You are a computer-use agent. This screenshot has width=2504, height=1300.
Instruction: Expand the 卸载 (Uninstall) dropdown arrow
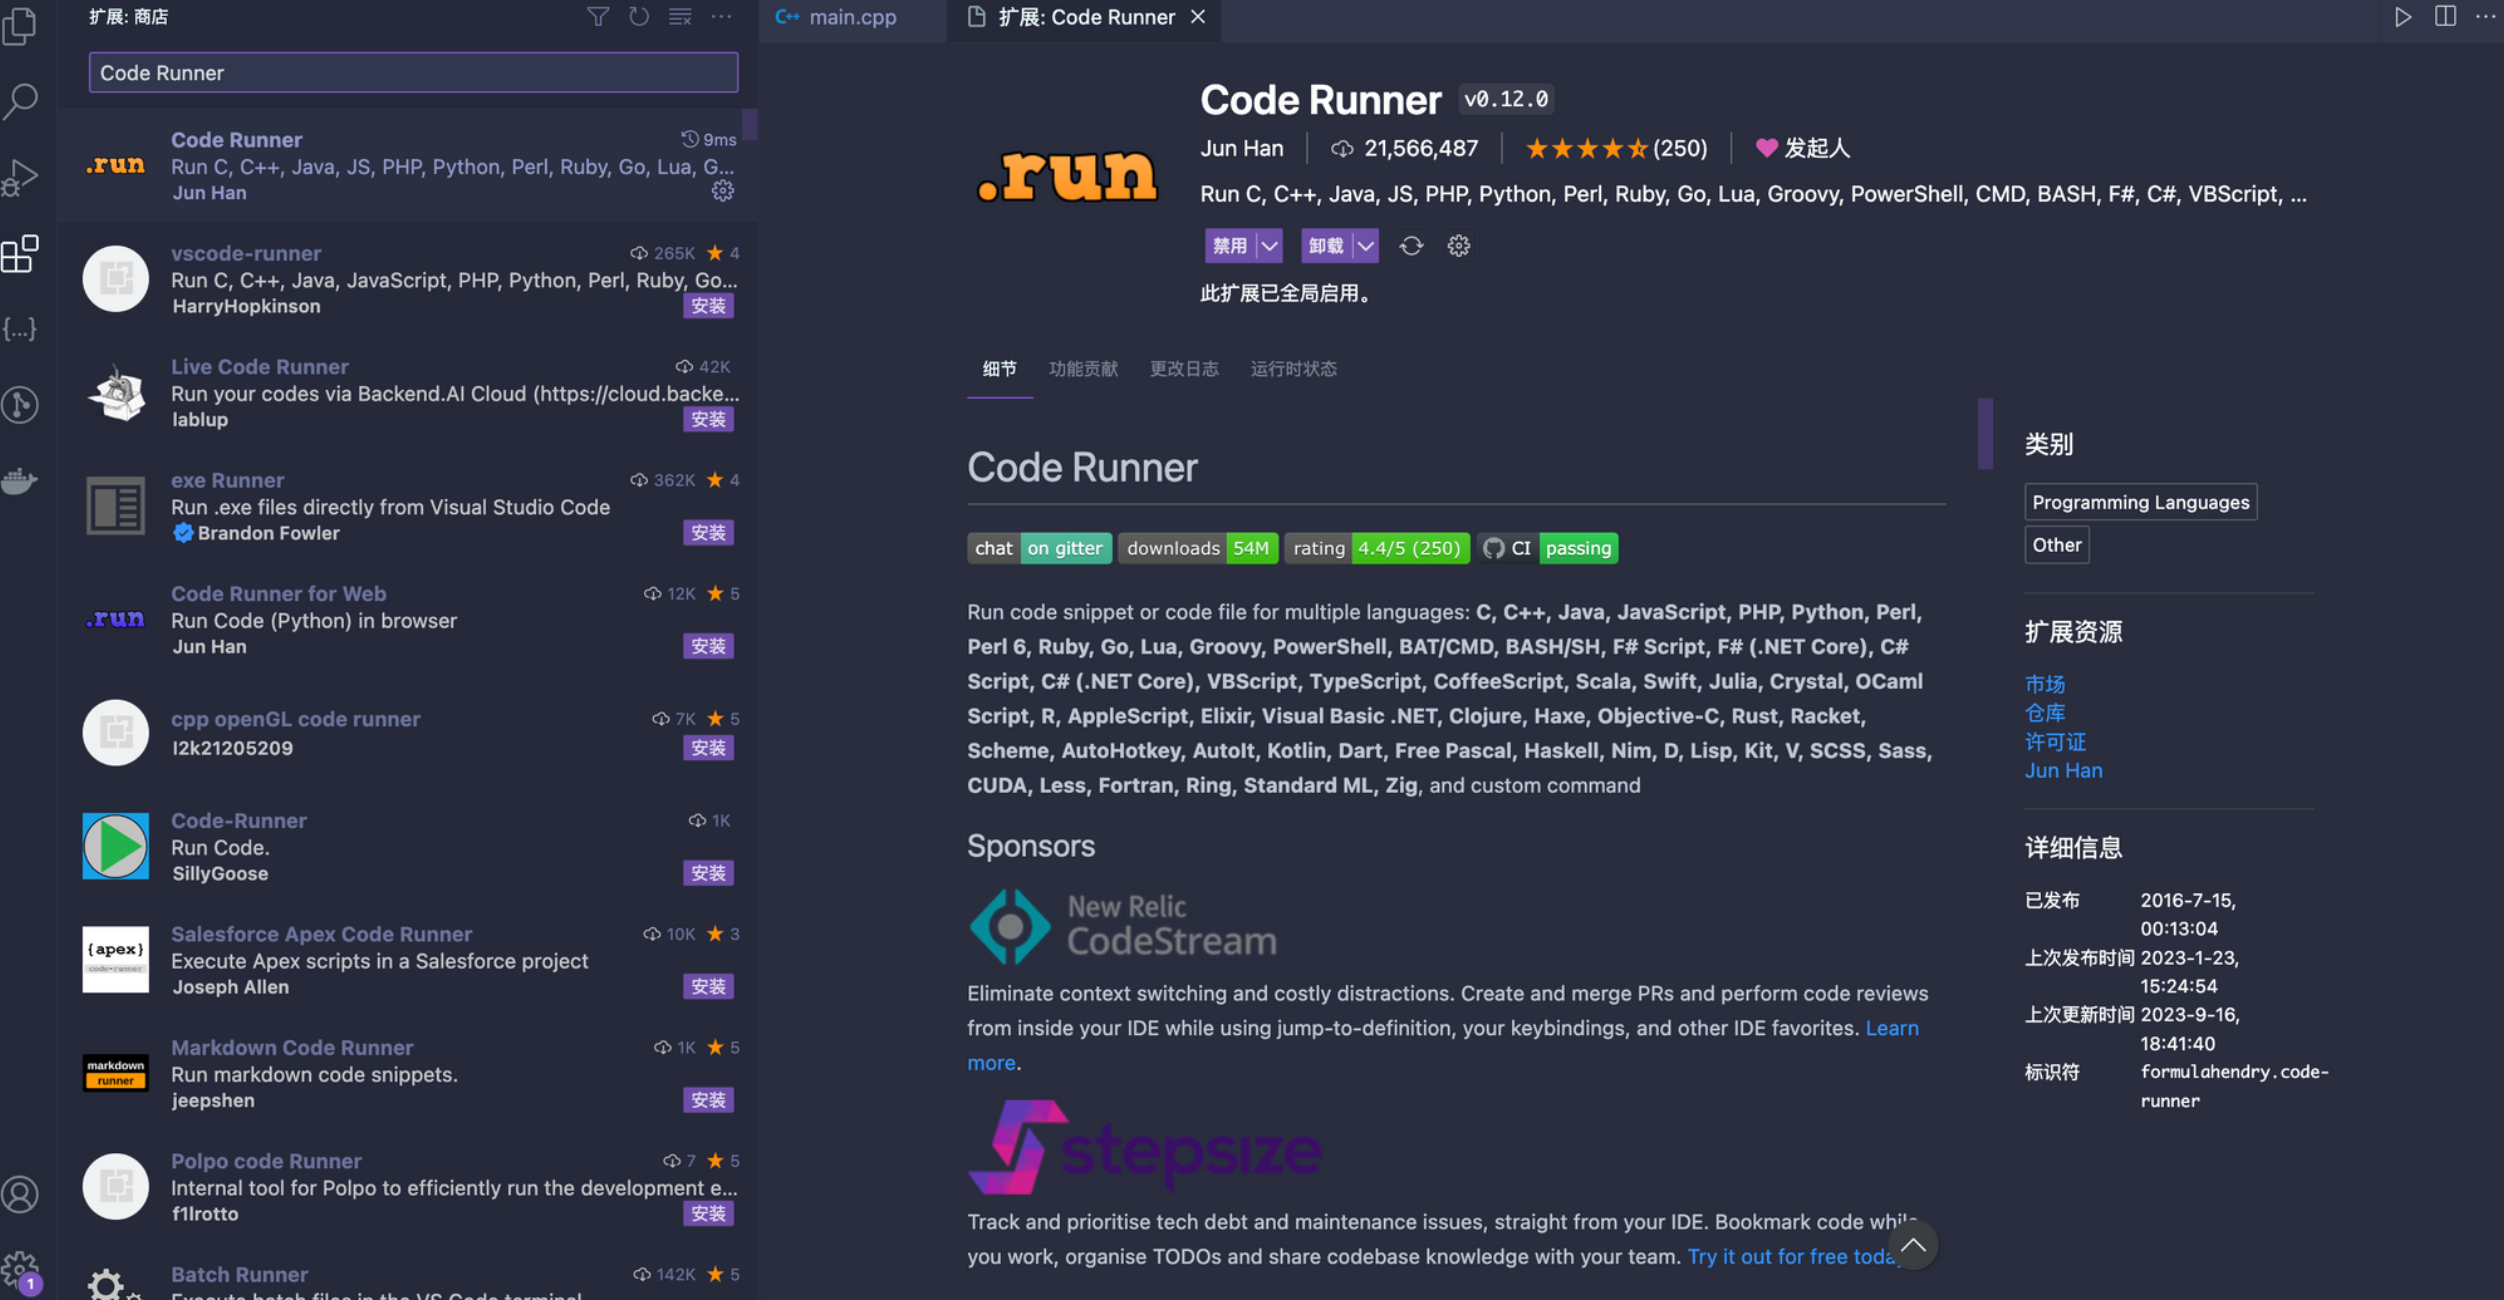point(1365,246)
